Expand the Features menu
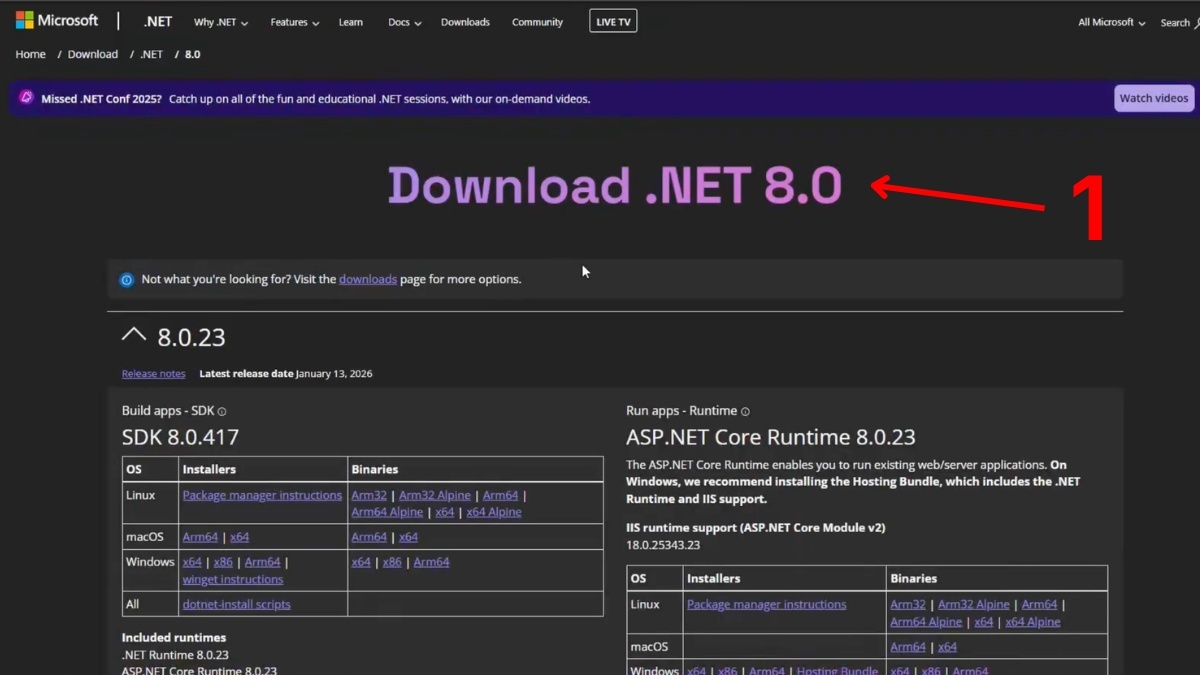This screenshot has width=1200, height=675. click(295, 22)
